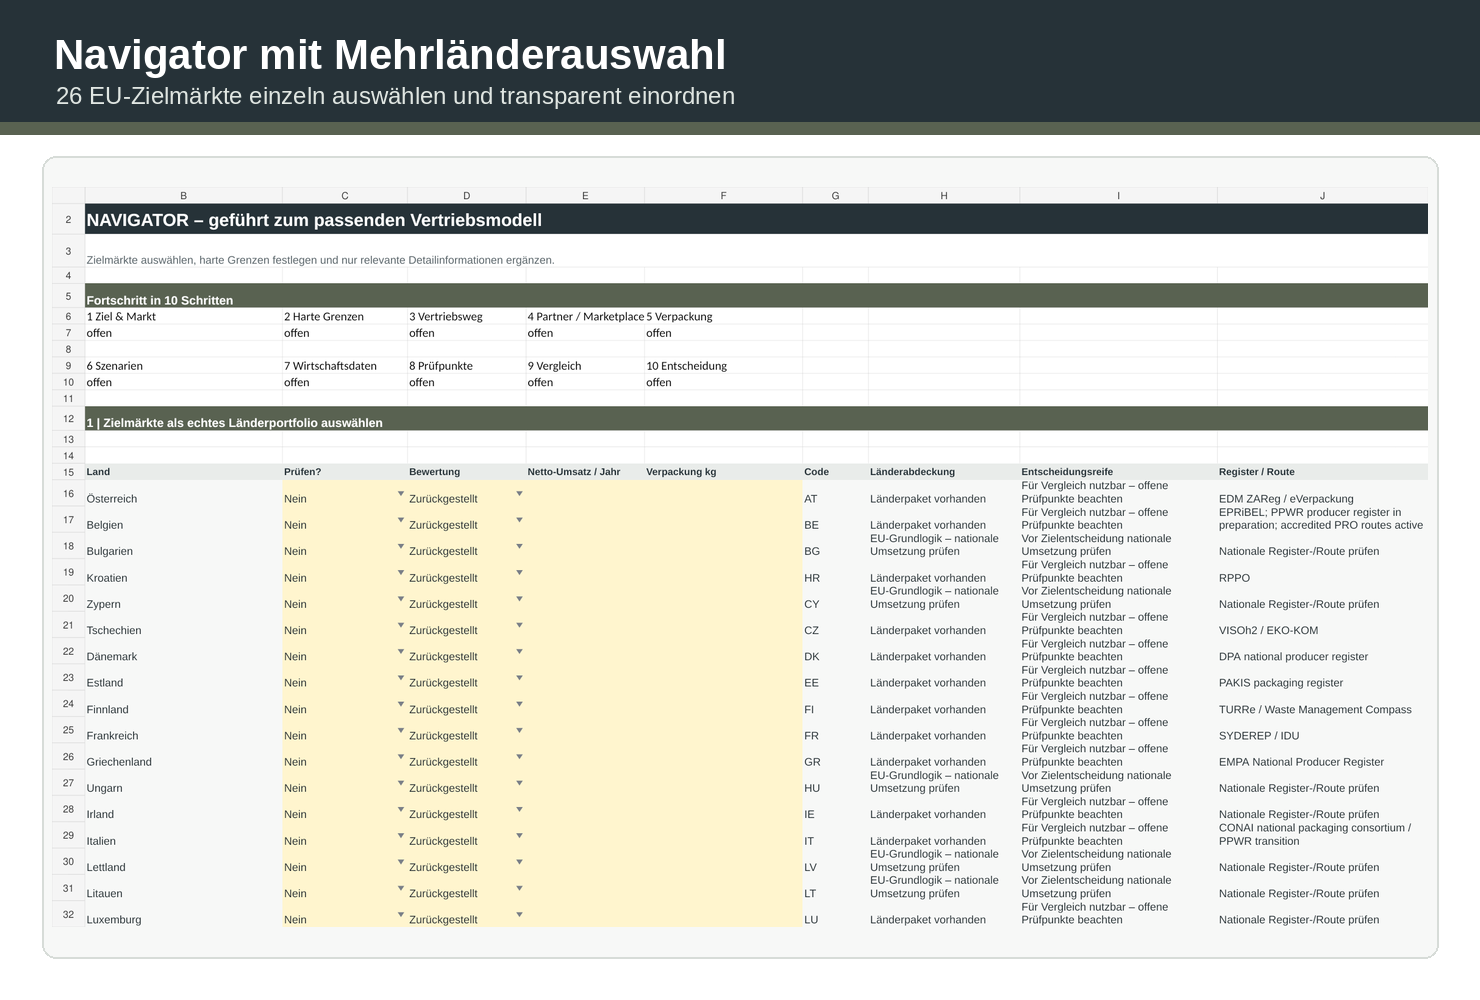Image resolution: width=1480 pixels, height=1000 pixels.
Task: Open Prüfen dropdown for Lettland
Action: click(x=401, y=862)
